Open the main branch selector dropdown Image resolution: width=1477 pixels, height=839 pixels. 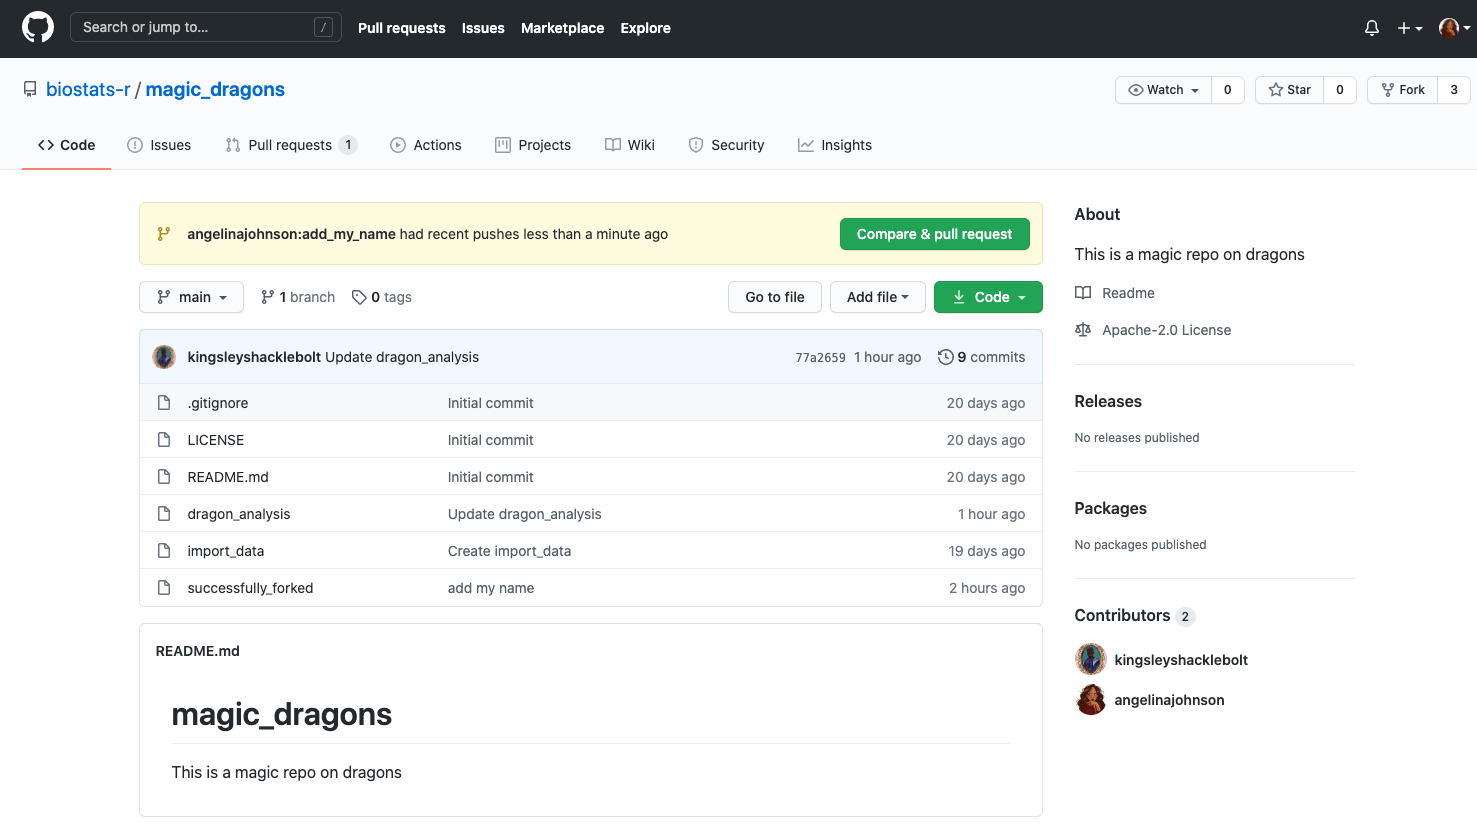[x=191, y=297]
